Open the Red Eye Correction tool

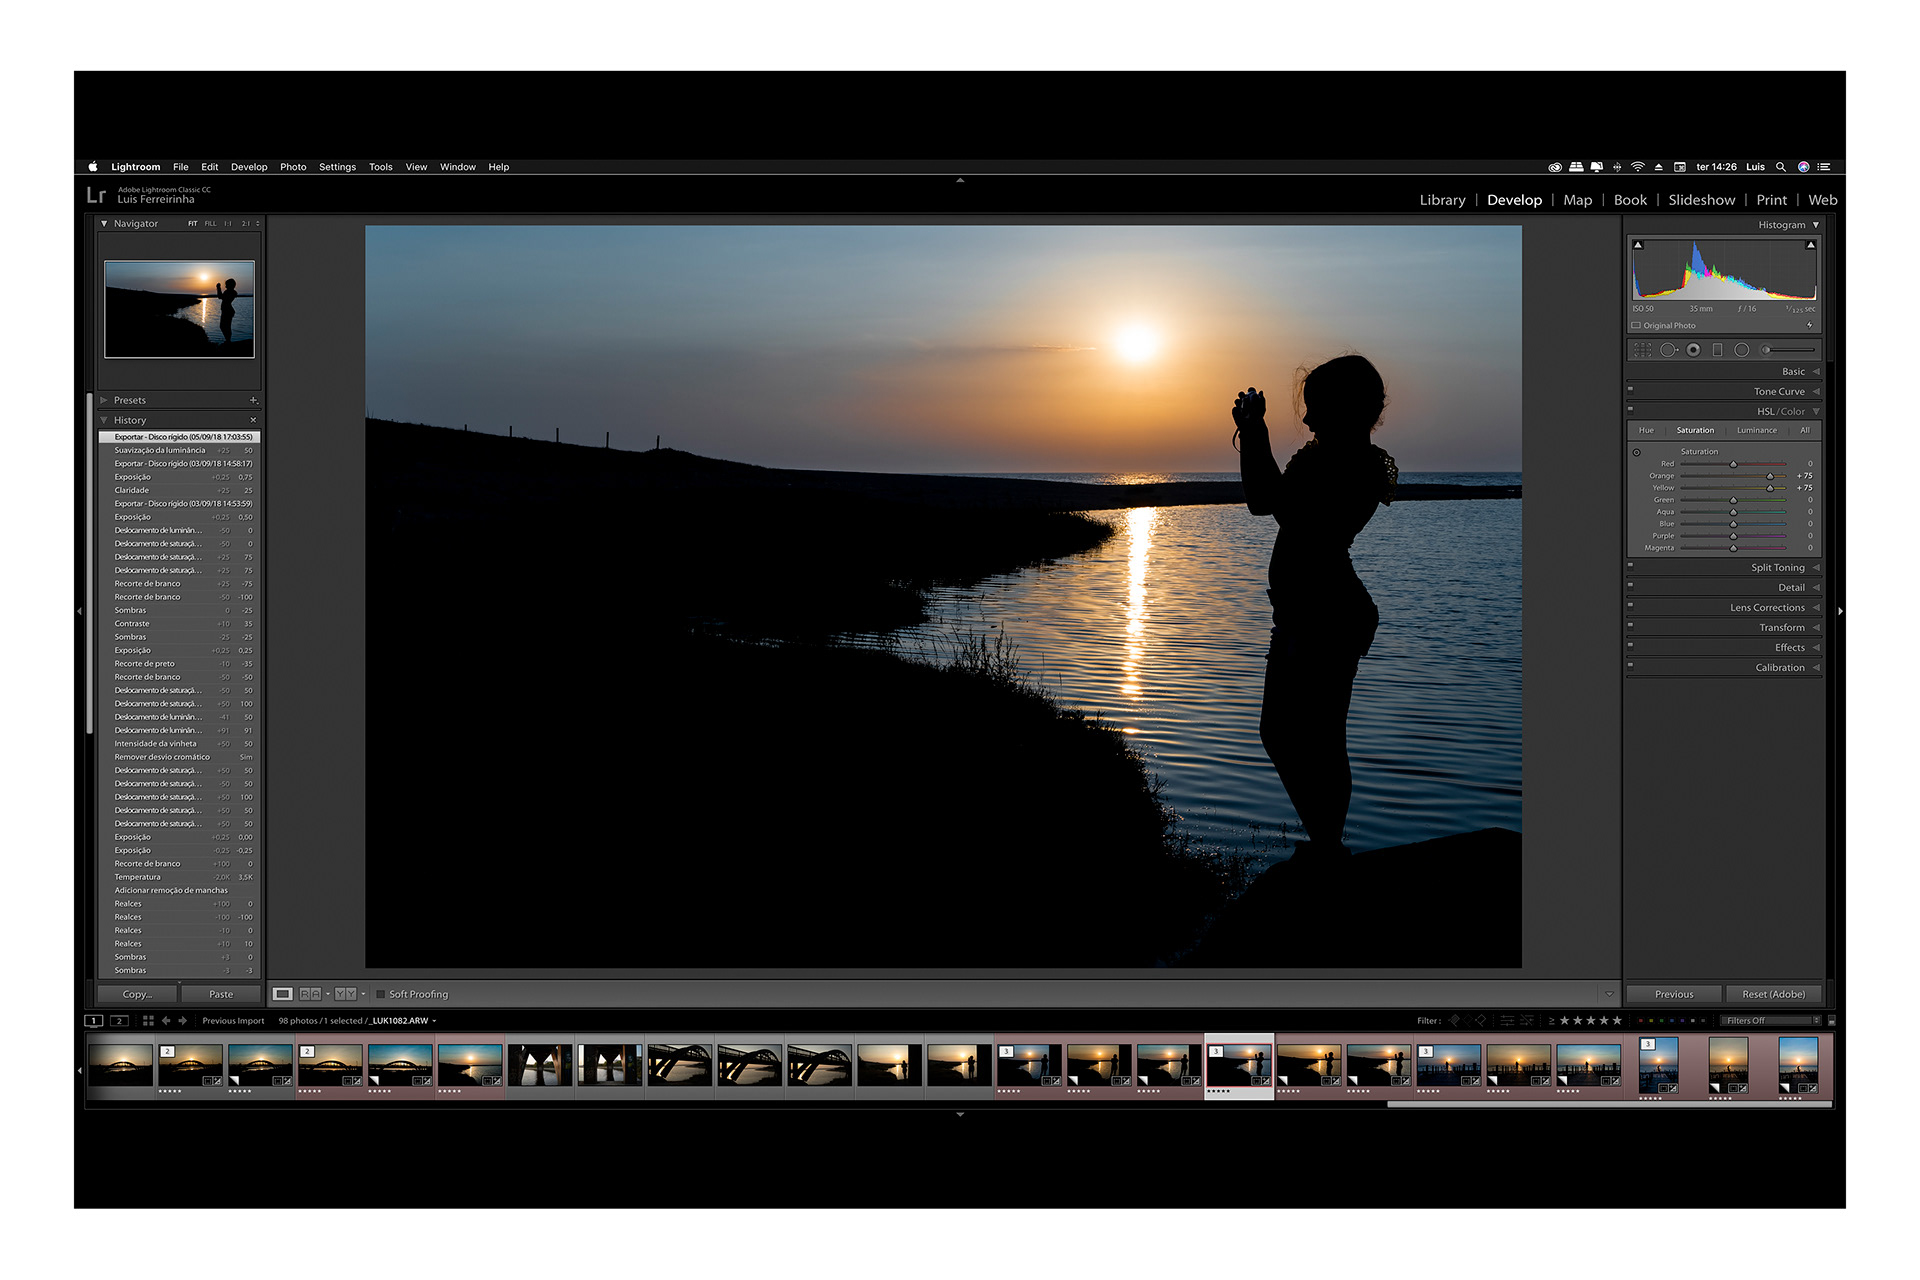(1693, 350)
